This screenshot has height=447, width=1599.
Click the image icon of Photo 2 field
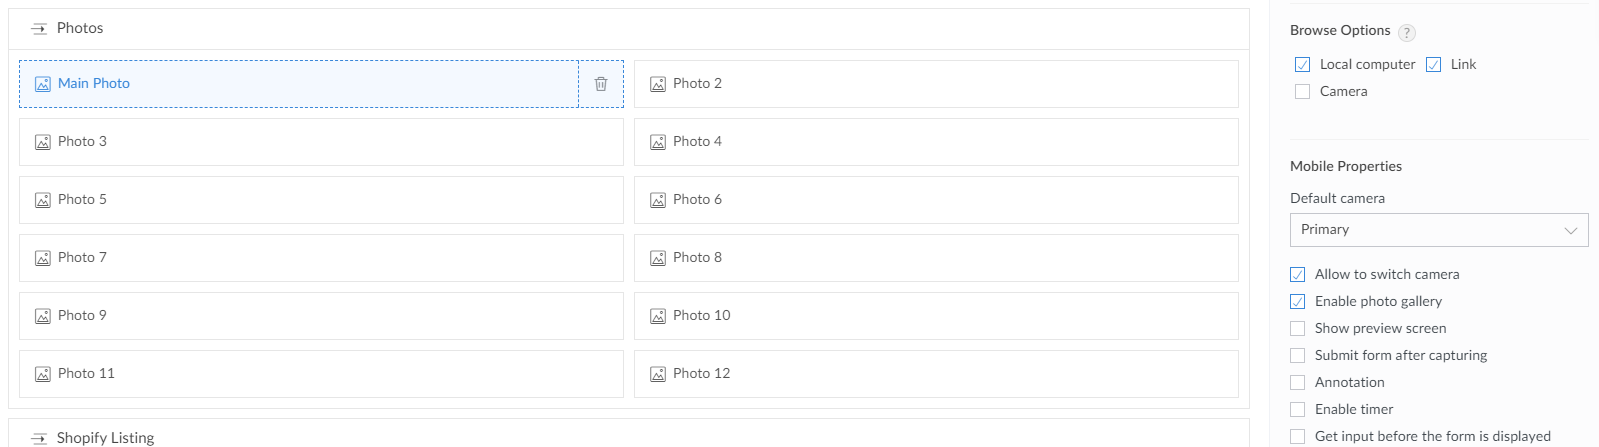pyautogui.click(x=658, y=84)
